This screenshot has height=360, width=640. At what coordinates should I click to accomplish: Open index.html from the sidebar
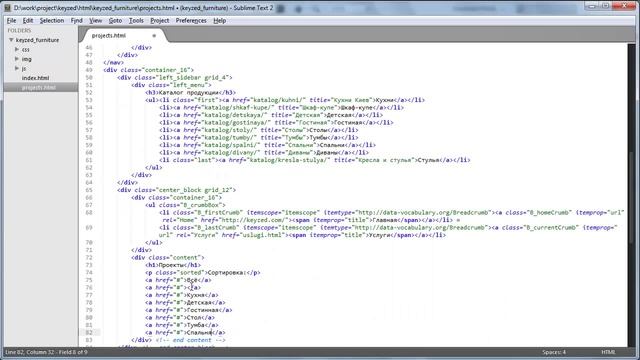click(36, 78)
